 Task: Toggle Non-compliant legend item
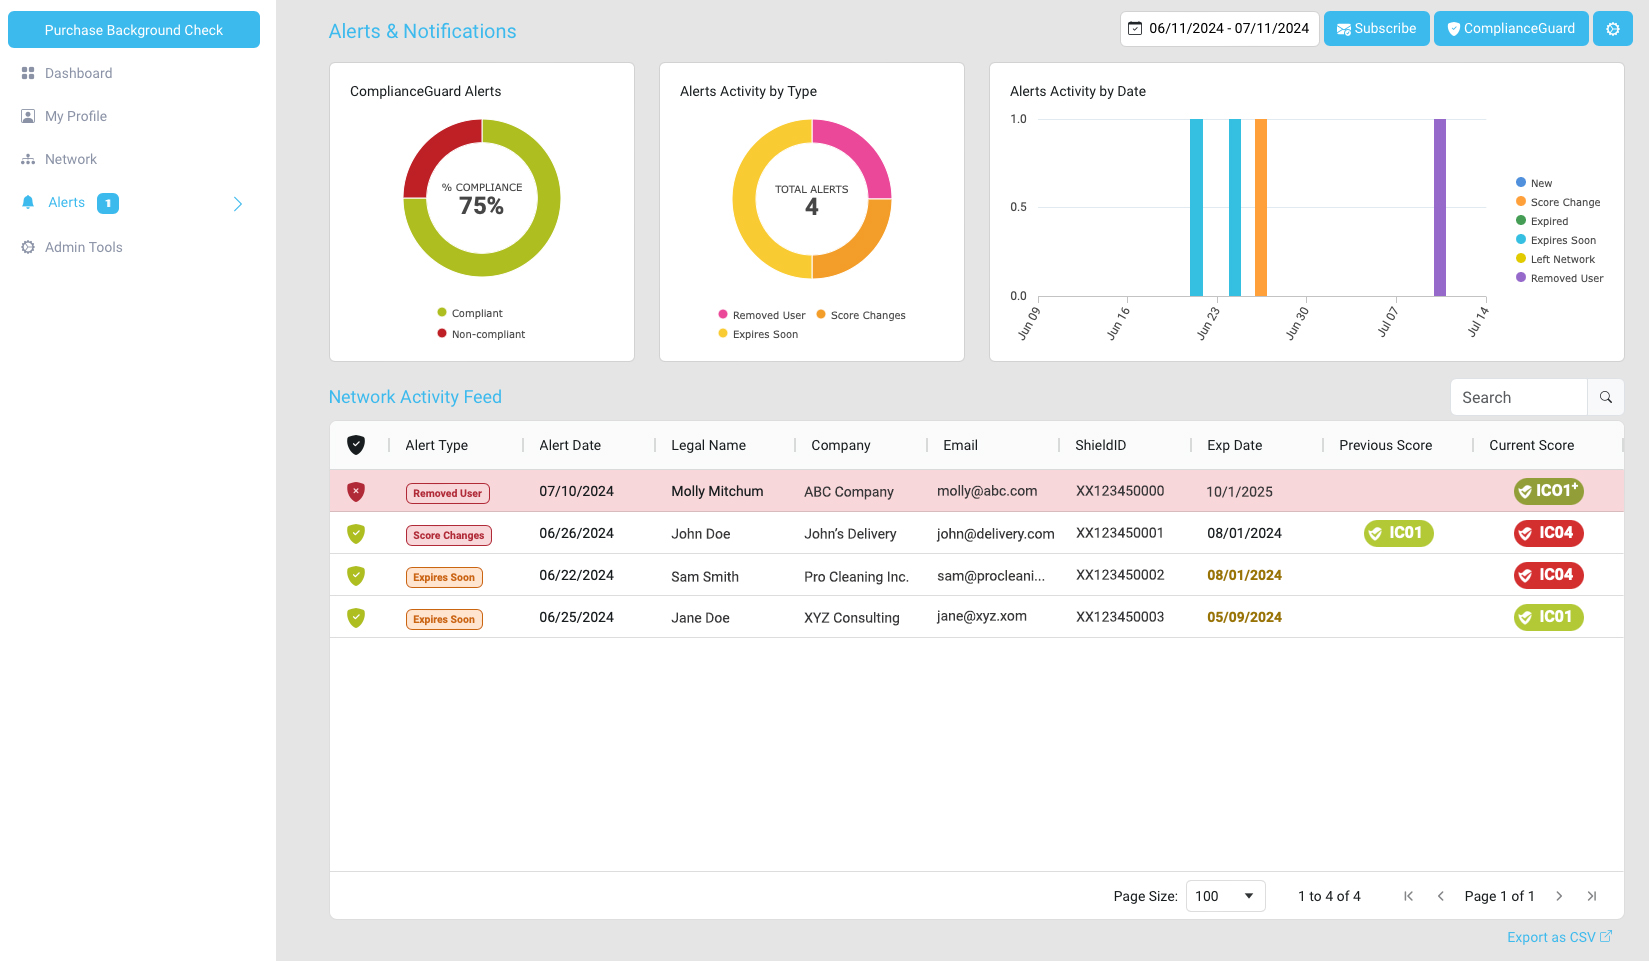point(481,334)
